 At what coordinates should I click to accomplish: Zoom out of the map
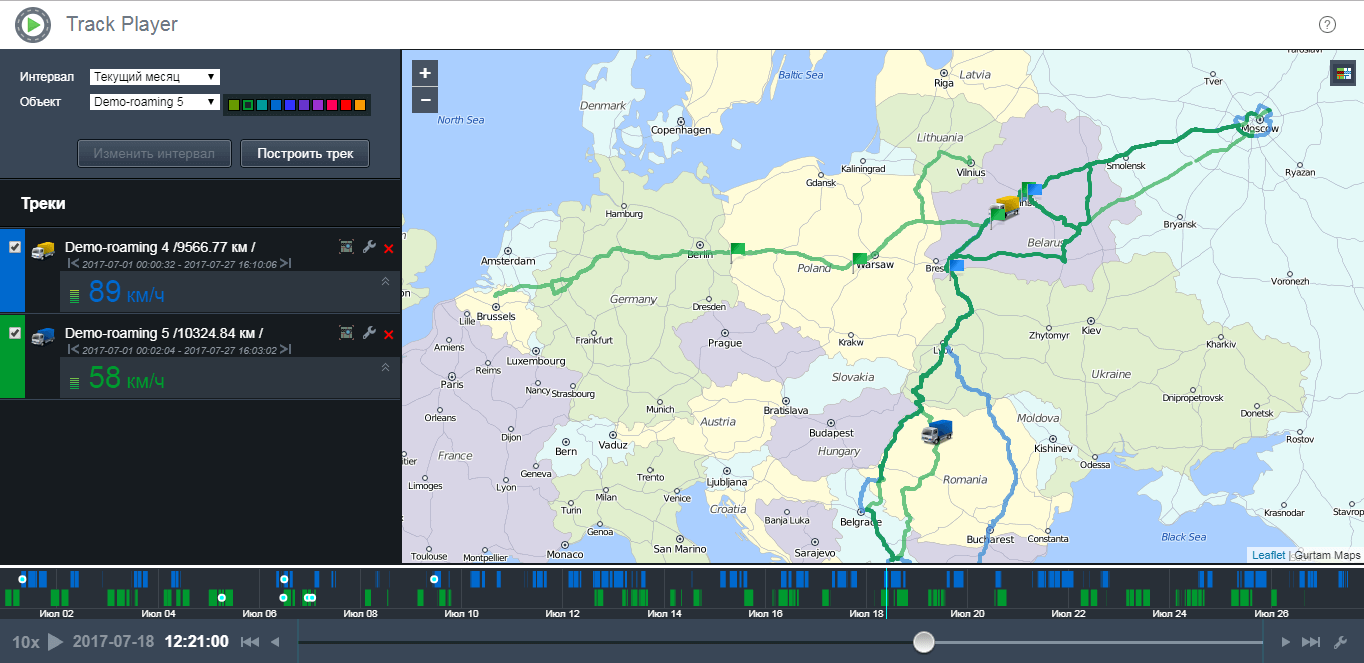(x=425, y=100)
